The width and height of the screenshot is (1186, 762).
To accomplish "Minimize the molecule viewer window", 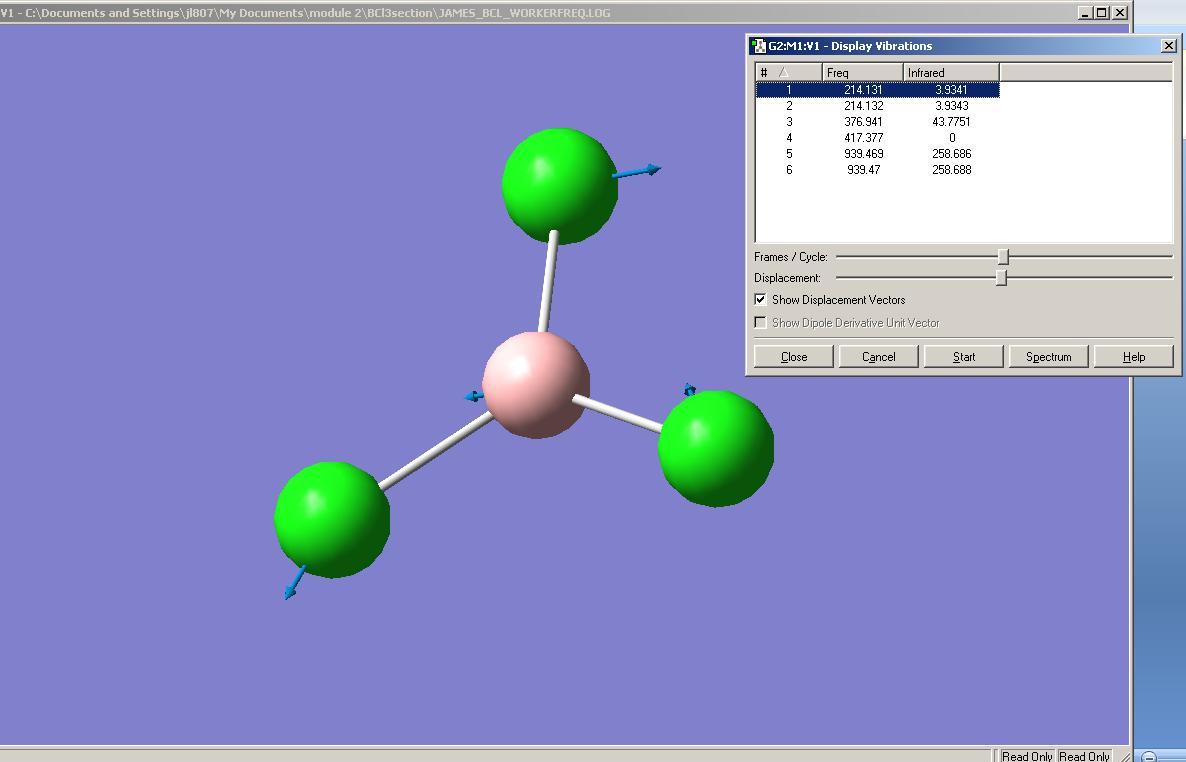I will 1085,12.
